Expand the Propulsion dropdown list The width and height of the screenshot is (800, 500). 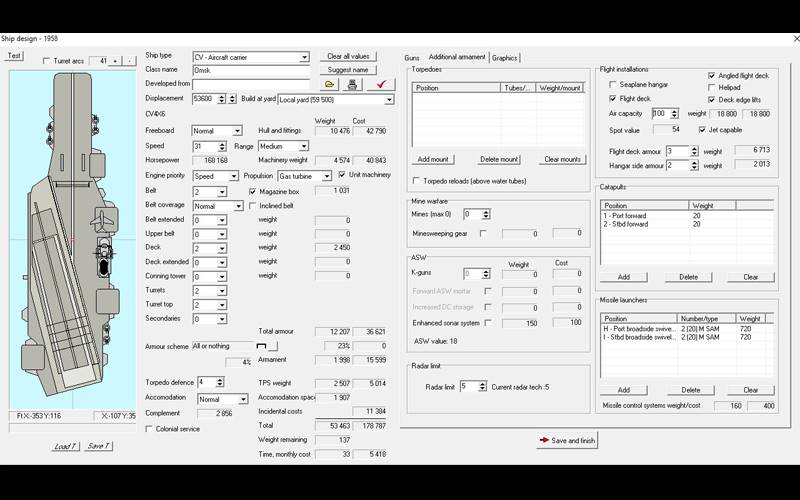pos(326,176)
